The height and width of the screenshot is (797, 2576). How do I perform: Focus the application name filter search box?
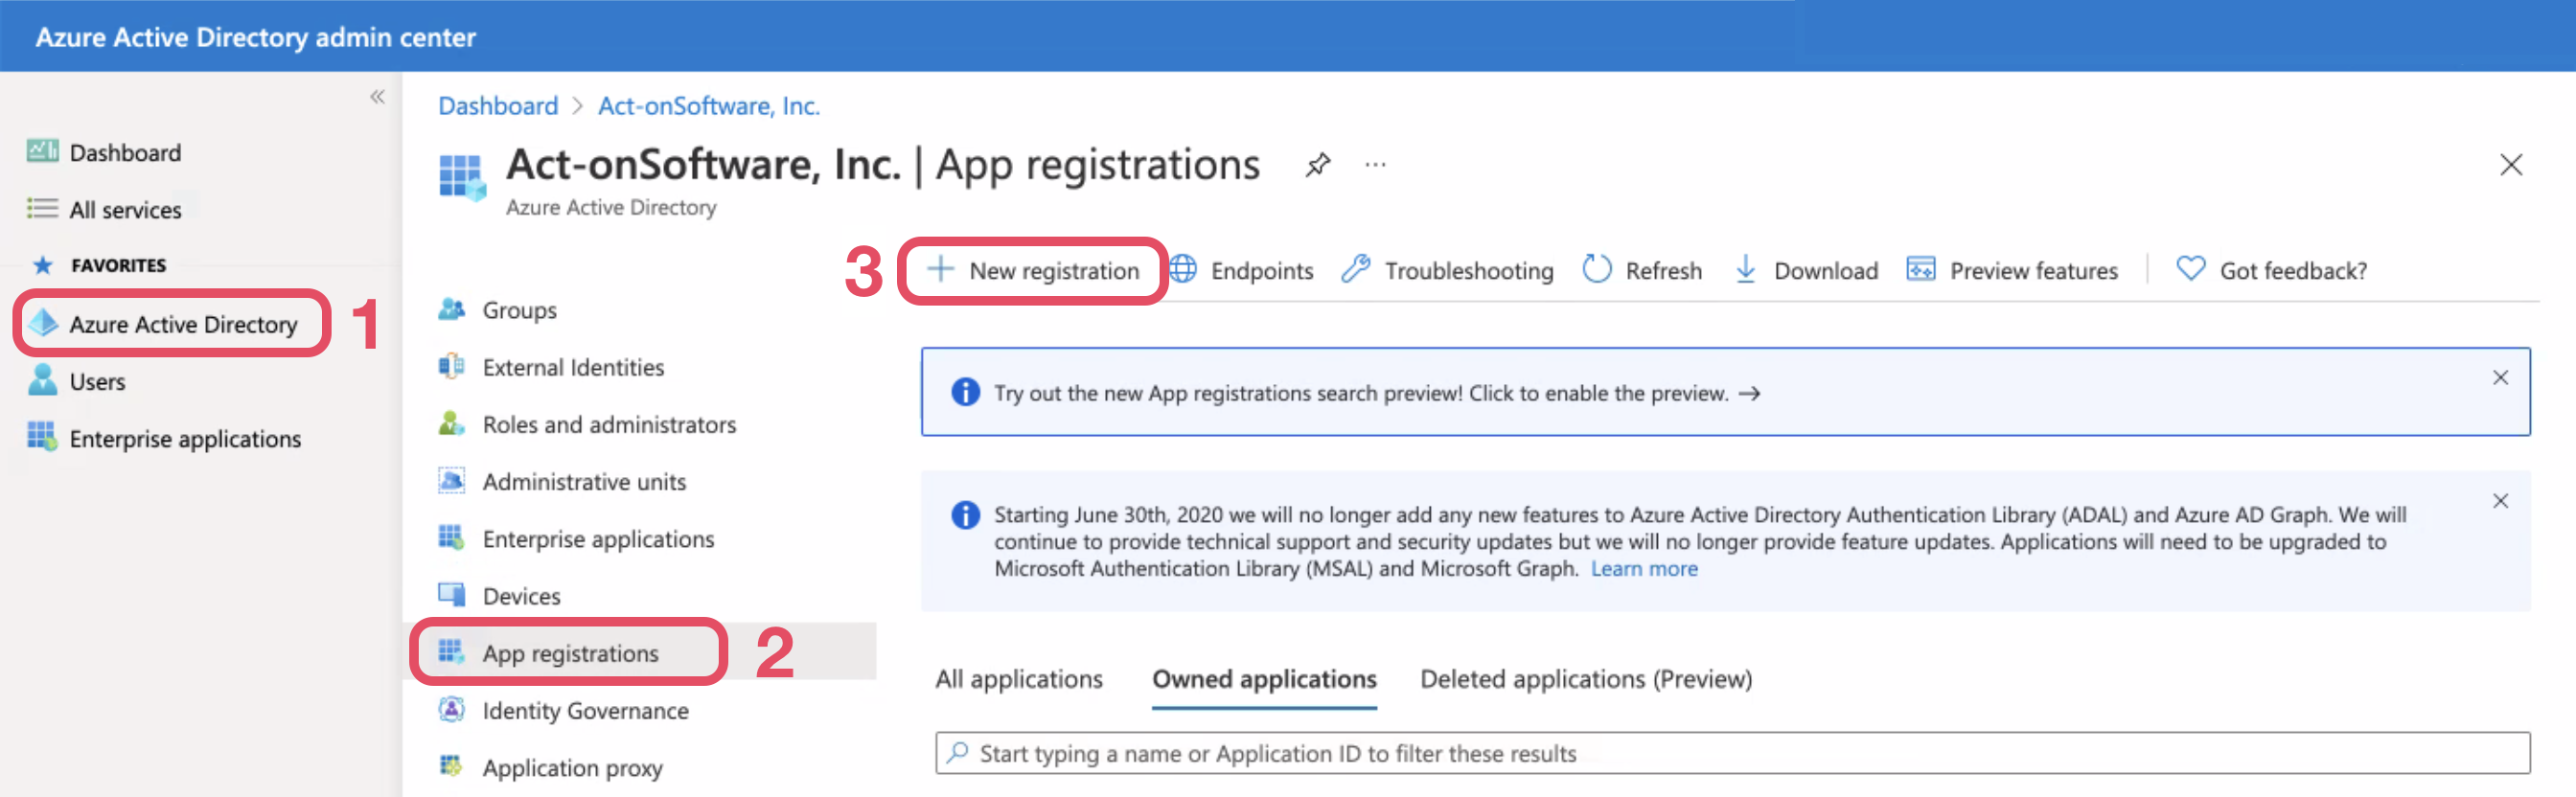point(1733,752)
